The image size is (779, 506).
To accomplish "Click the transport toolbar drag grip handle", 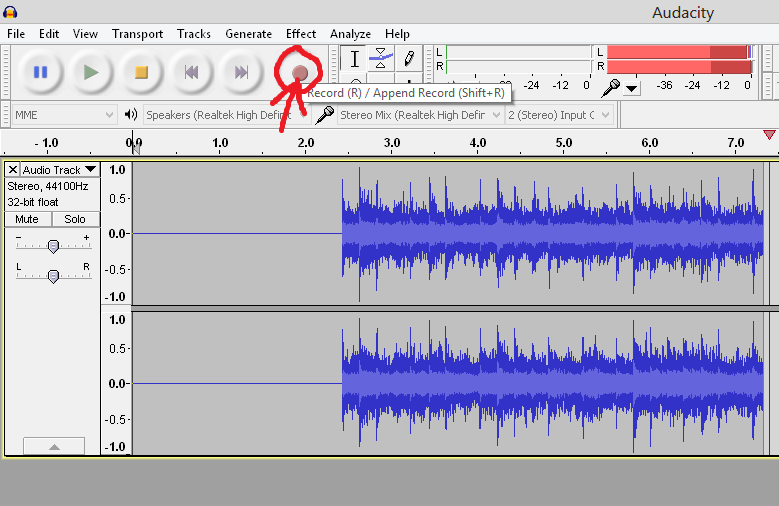I will [x=5, y=72].
